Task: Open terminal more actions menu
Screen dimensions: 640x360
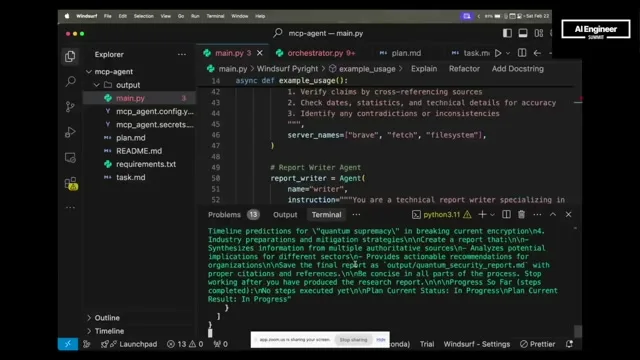Action: coord(537,215)
